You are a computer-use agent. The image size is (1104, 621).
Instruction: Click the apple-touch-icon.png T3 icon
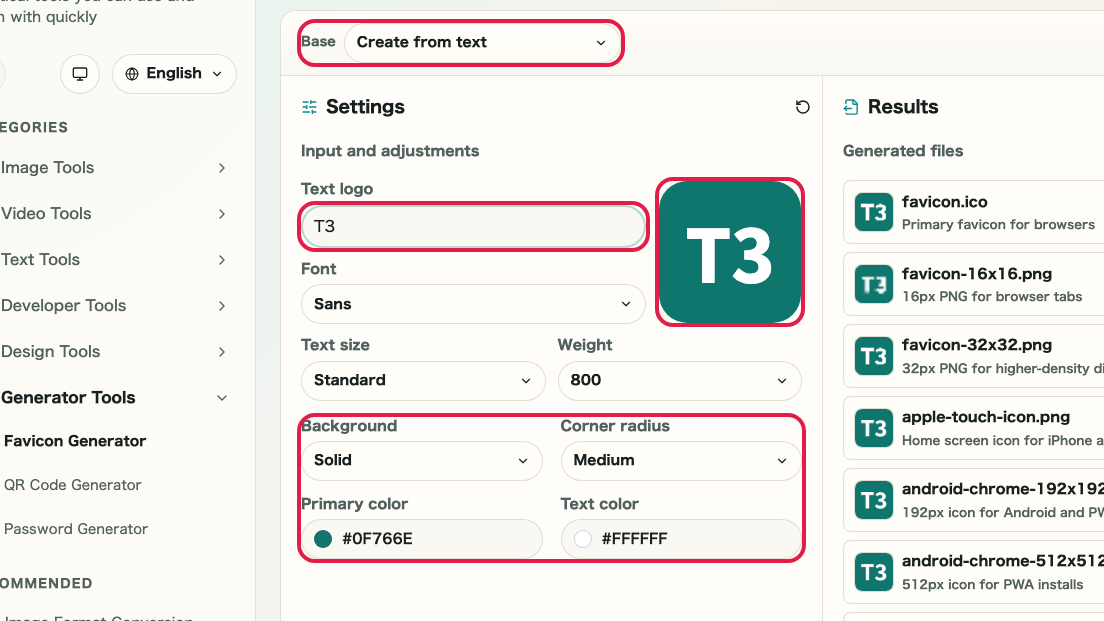pyautogui.click(x=874, y=428)
